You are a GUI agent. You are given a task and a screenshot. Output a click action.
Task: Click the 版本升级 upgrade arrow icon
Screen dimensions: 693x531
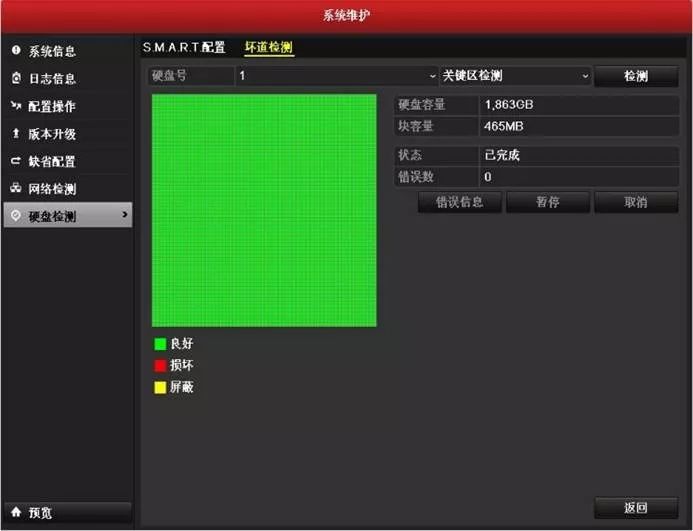click(16, 133)
